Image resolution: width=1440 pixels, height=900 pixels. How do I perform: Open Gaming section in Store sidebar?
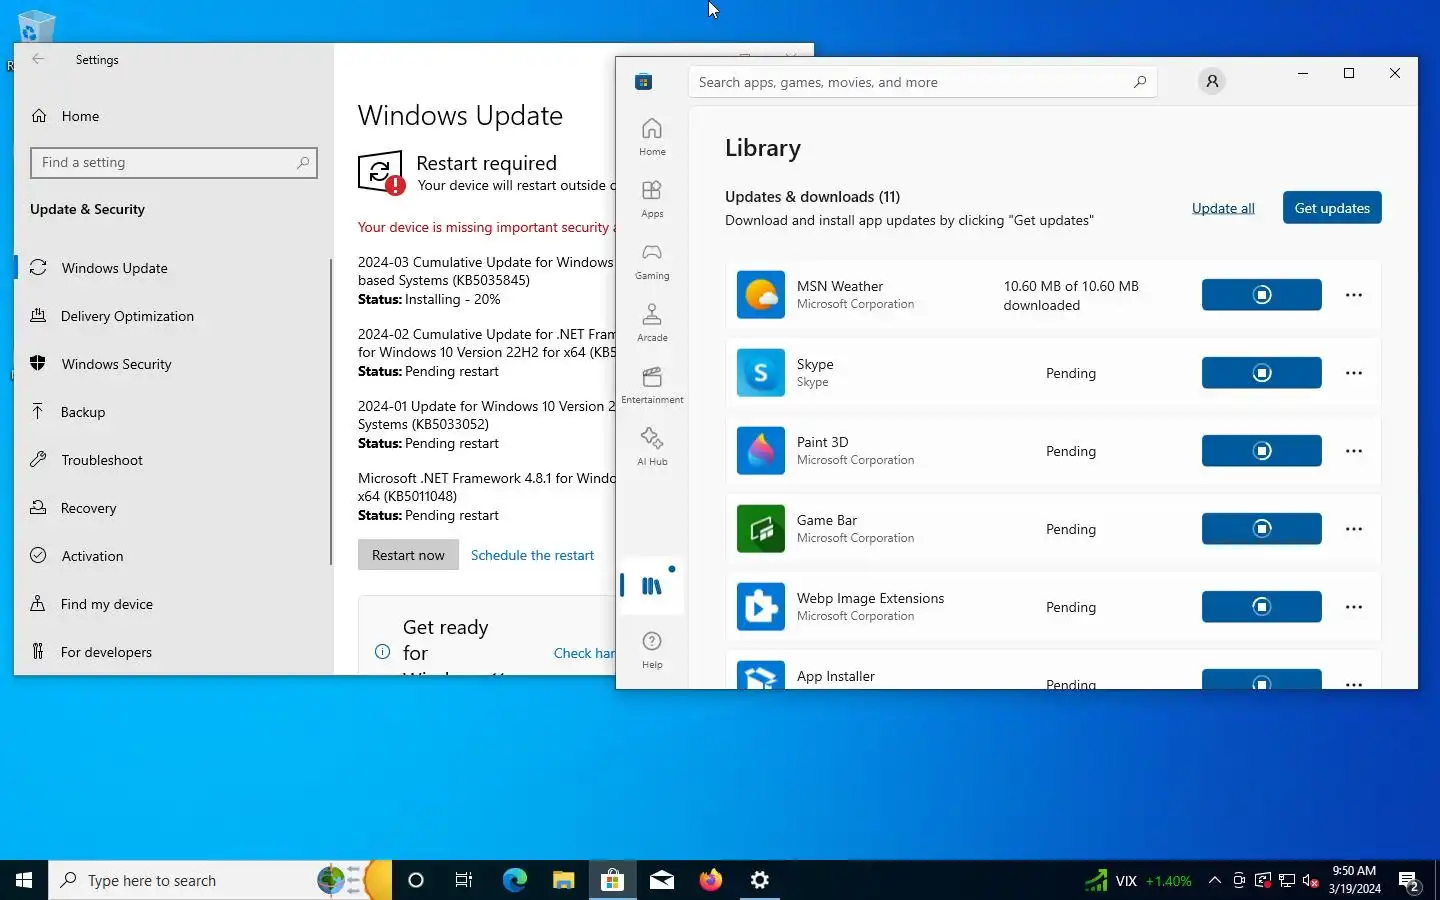point(652,261)
